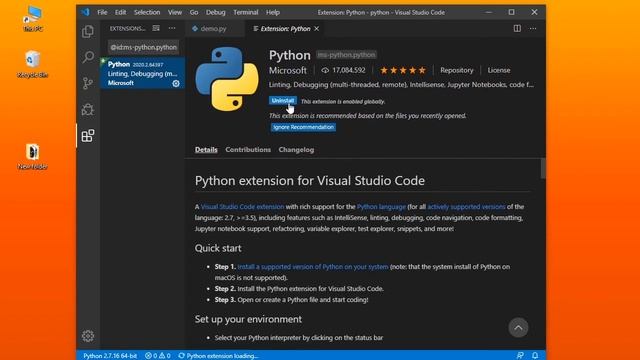The width and height of the screenshot is (640, 360).
Task: Click the Ignore Recommendation button
Action: 303,127
